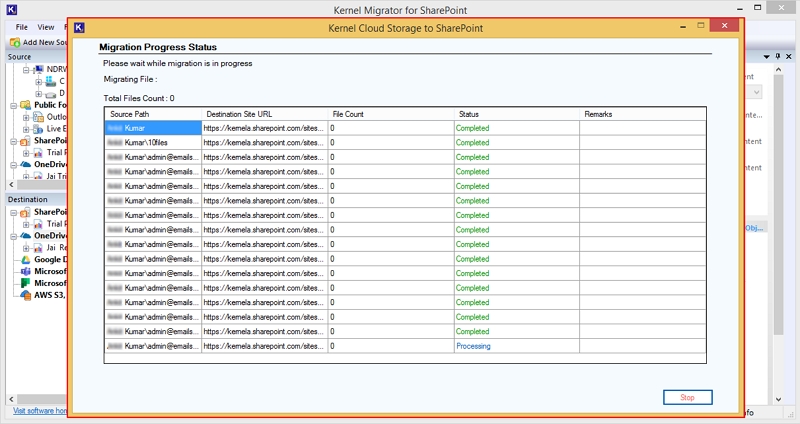
Task: Click the Stop button in migration dialog
Action: 687,397
